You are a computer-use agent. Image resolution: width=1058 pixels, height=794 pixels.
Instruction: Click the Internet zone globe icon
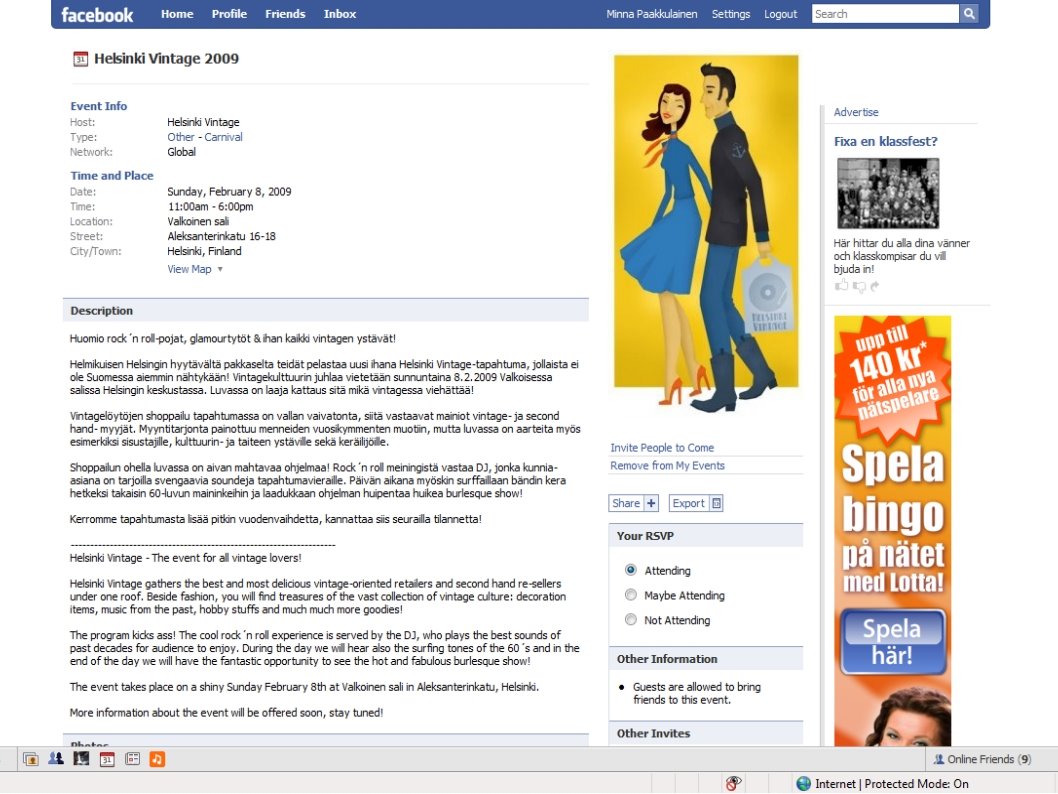coord(804,783)
